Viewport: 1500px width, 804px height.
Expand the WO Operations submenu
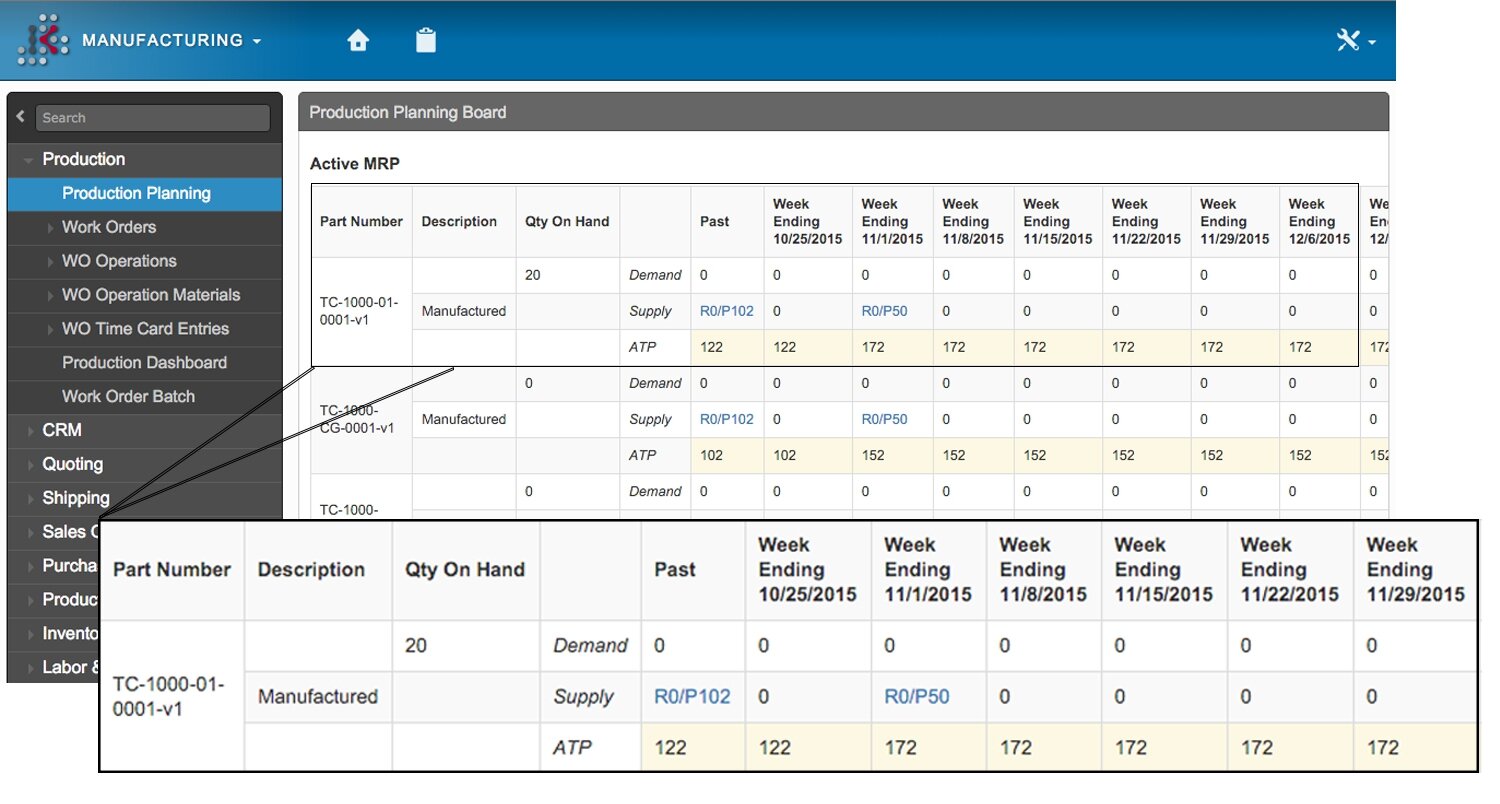[x=118, y=261]
